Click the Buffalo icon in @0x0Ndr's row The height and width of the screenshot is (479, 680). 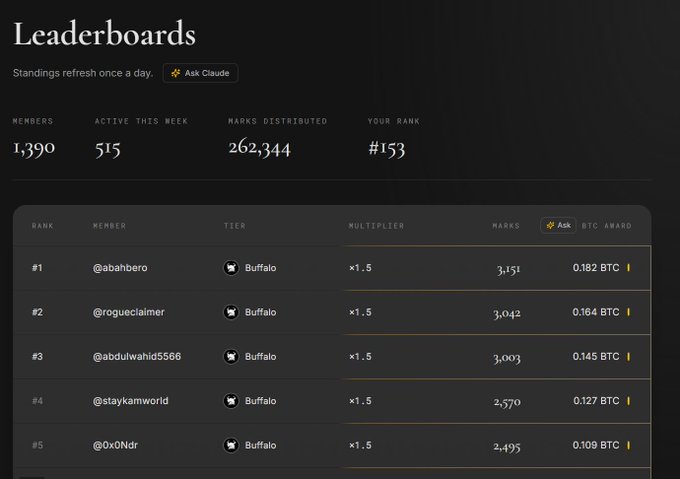click(231, 445)
